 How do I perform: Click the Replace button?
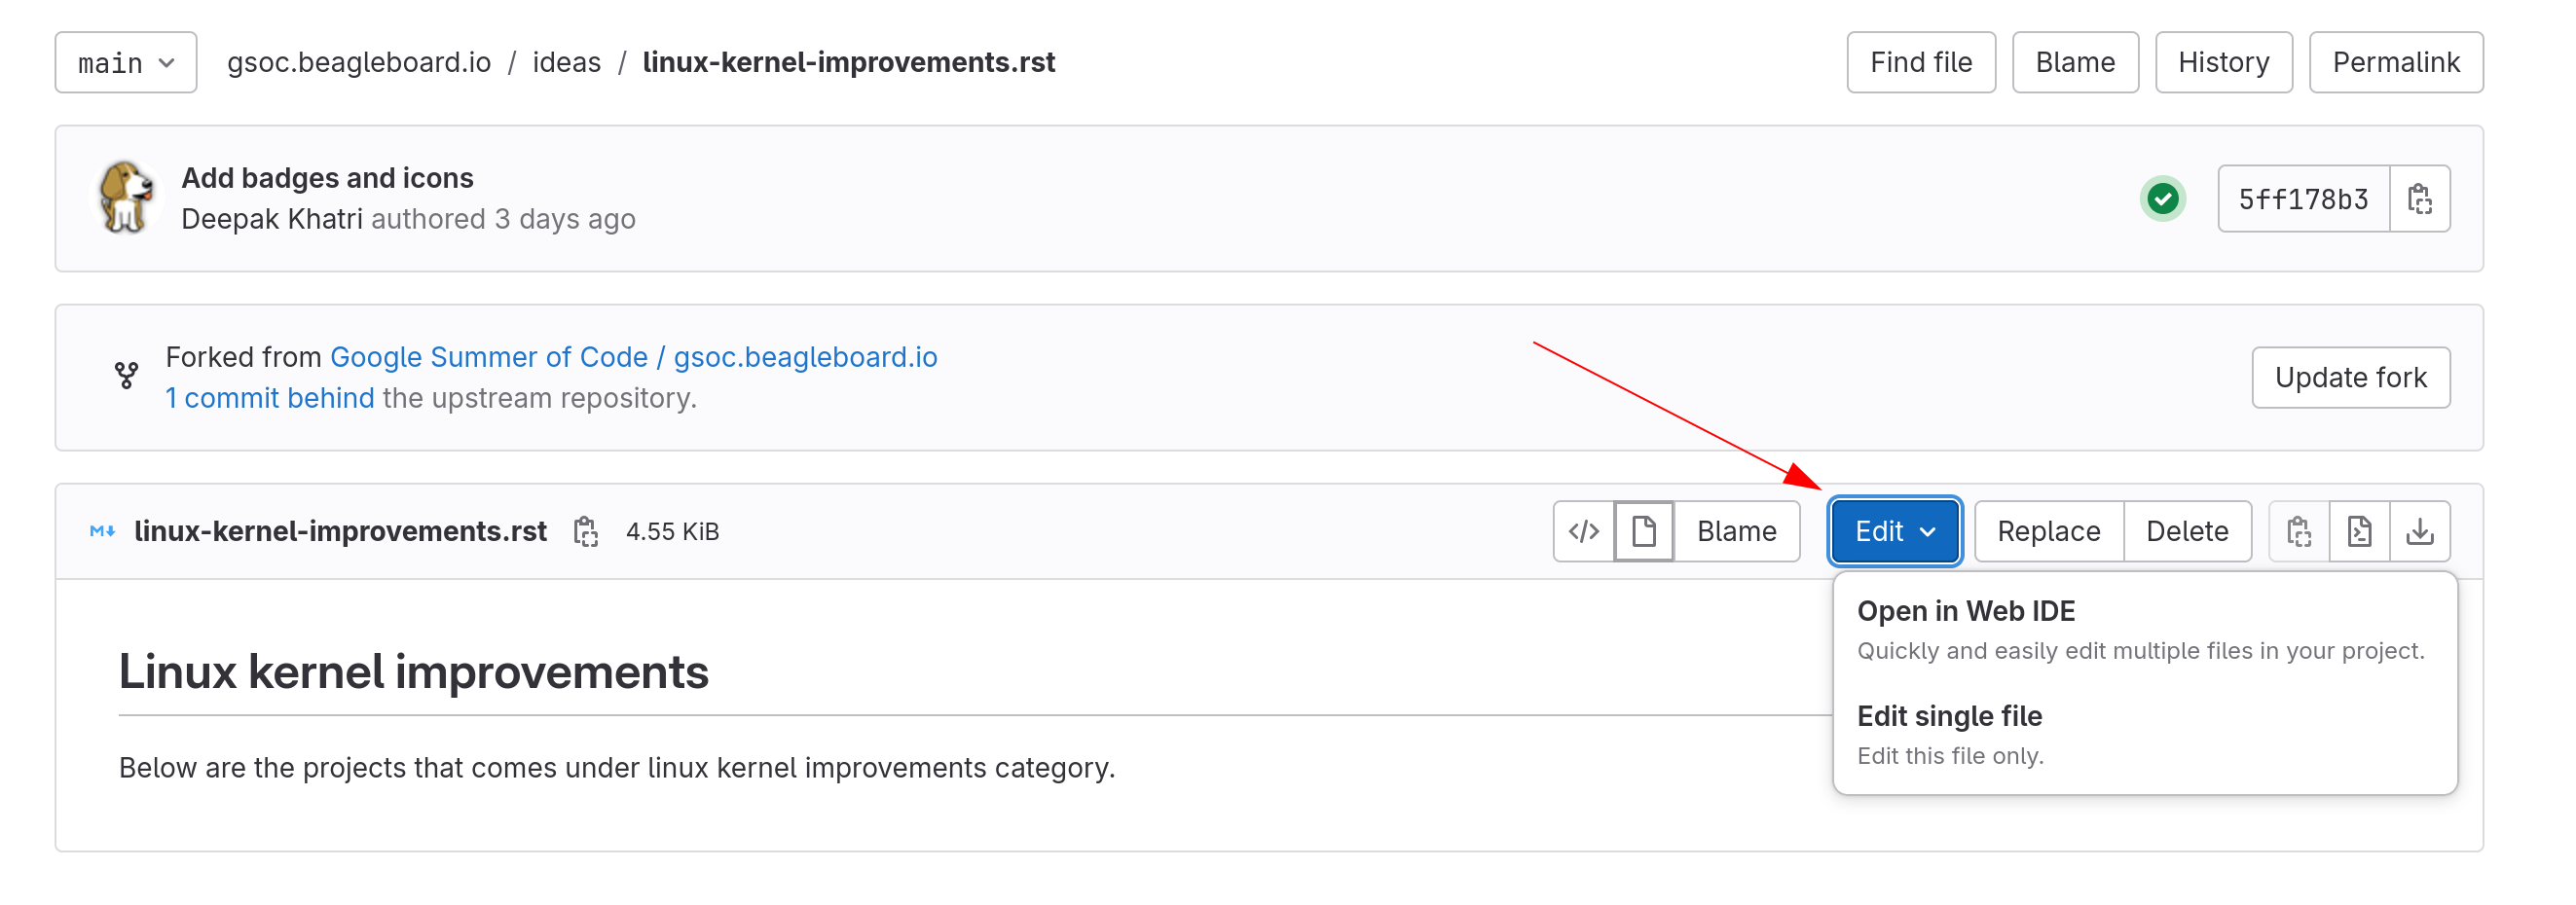pyautogui.click(x=2048, y=532)
